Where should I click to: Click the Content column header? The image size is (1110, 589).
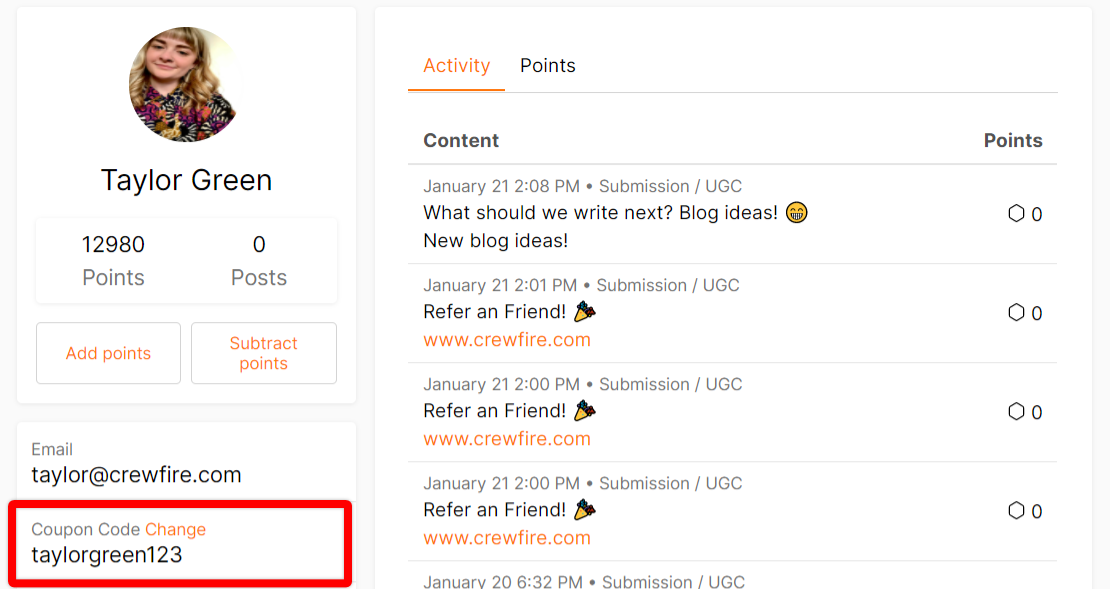pyautogui.click(x=461, y=140)
